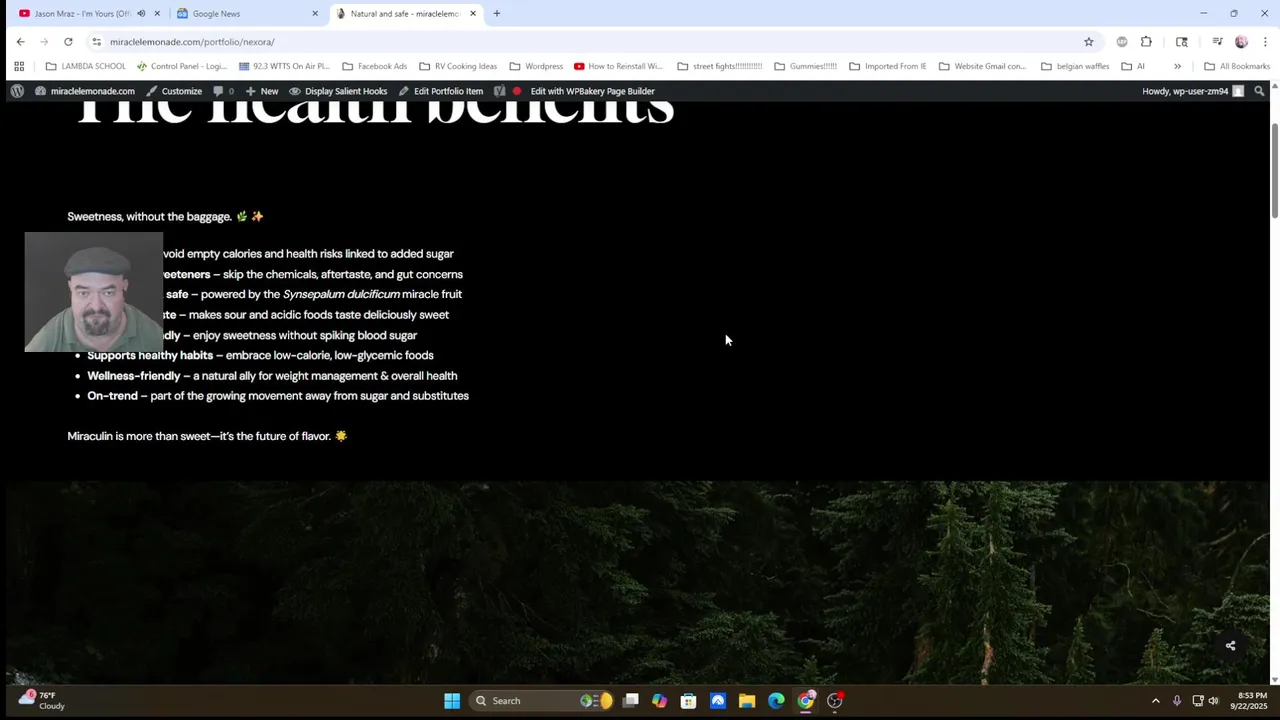The height and width of the screenshot is (720, 1280).
Task: Open Customize in the WP admin bar
Action: 174,91
